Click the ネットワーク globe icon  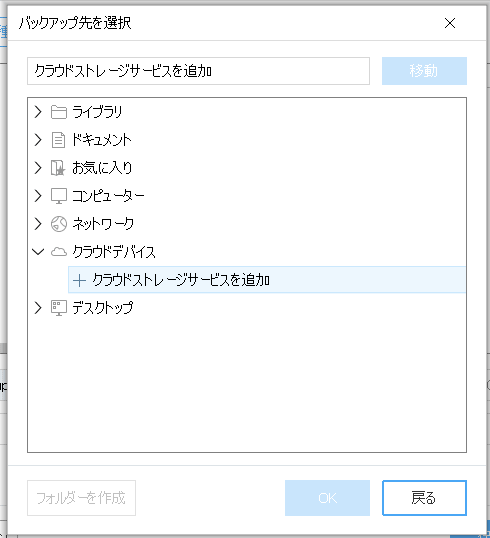click(x=59, y=224)
